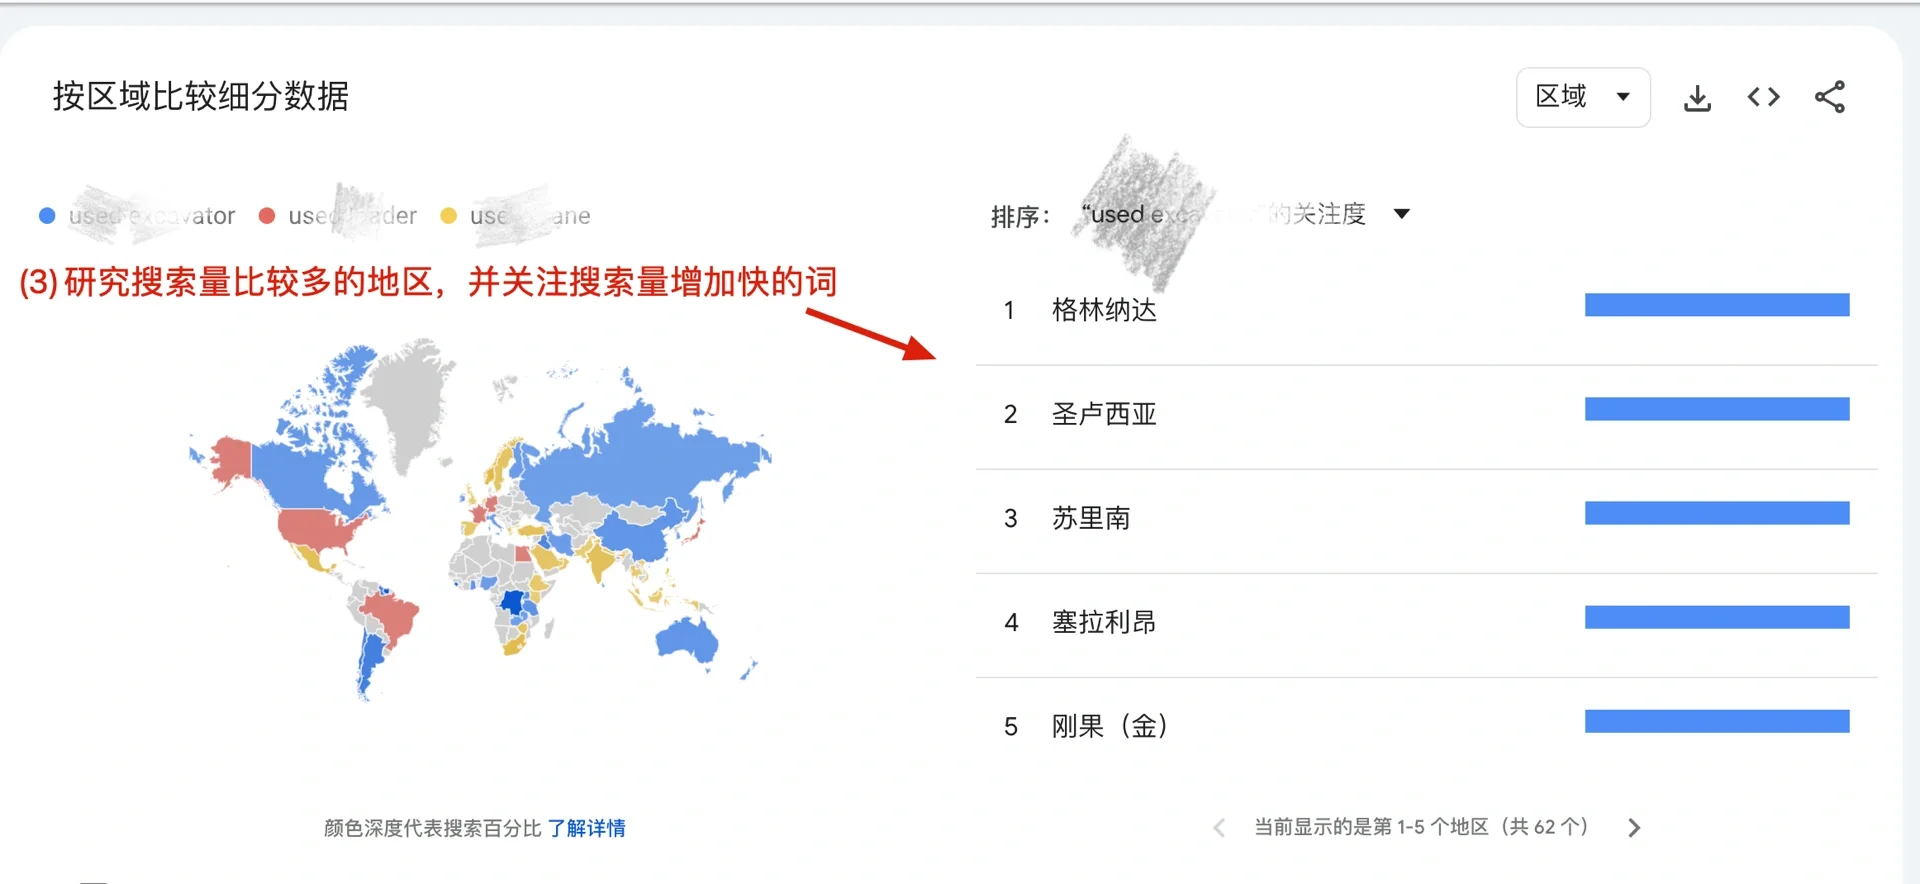Click the 按区域比较细分数据 heading
Screen dimensions: 1920x884
pyautogui.click(x=201, y=96)
